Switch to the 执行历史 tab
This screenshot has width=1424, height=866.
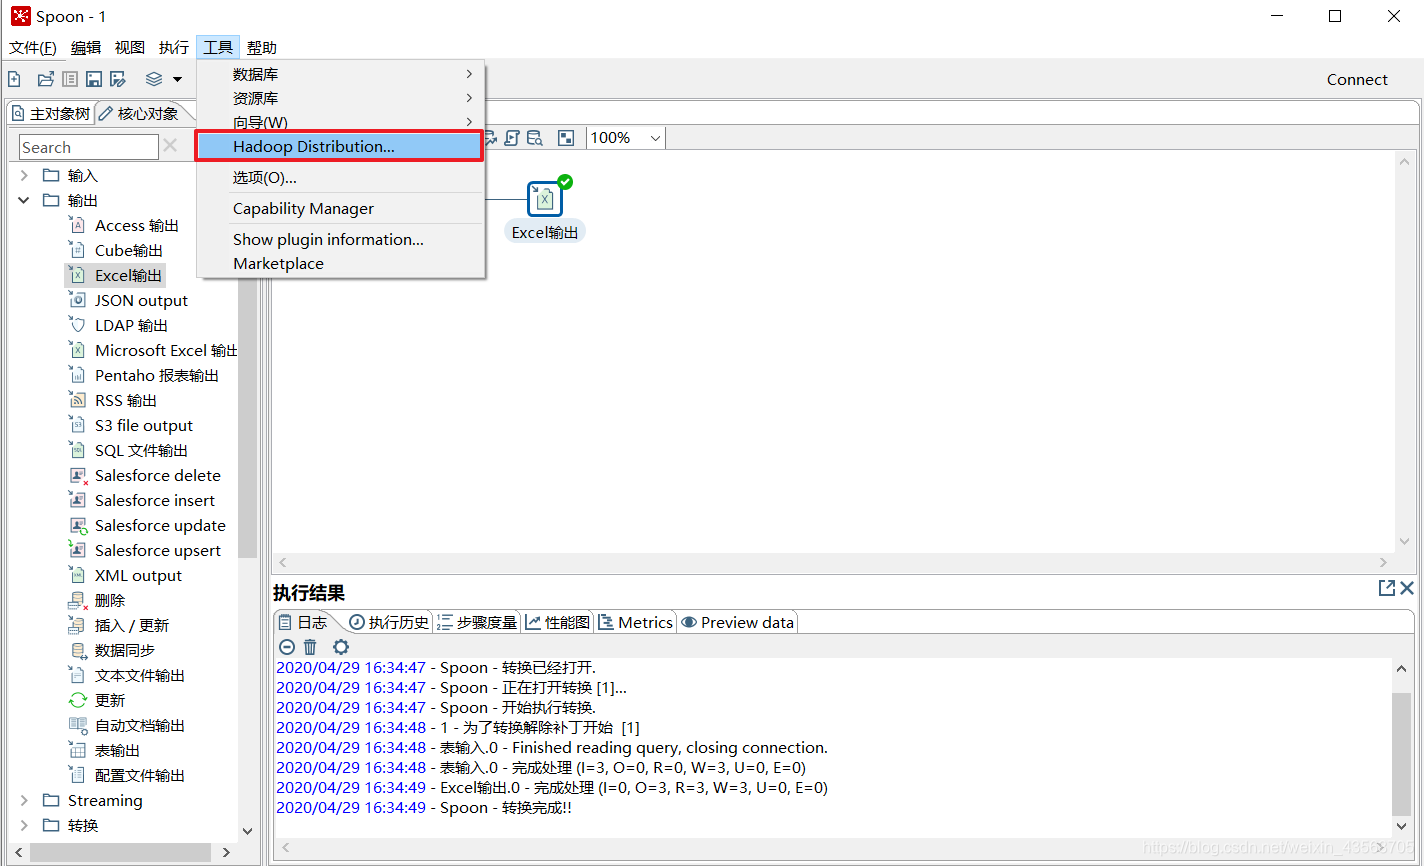pos(389,622)
